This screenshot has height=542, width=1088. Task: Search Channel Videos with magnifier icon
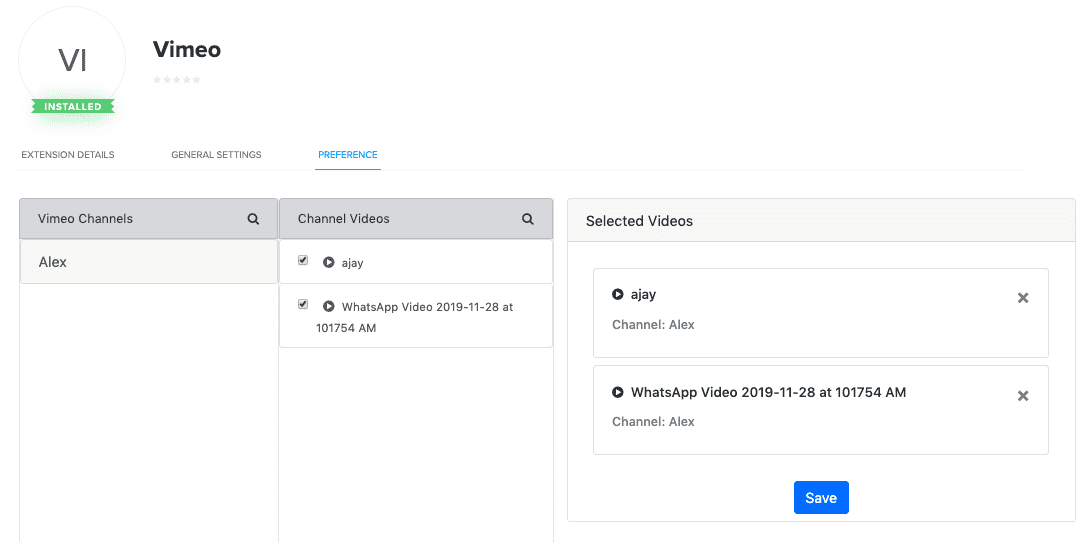528,219
